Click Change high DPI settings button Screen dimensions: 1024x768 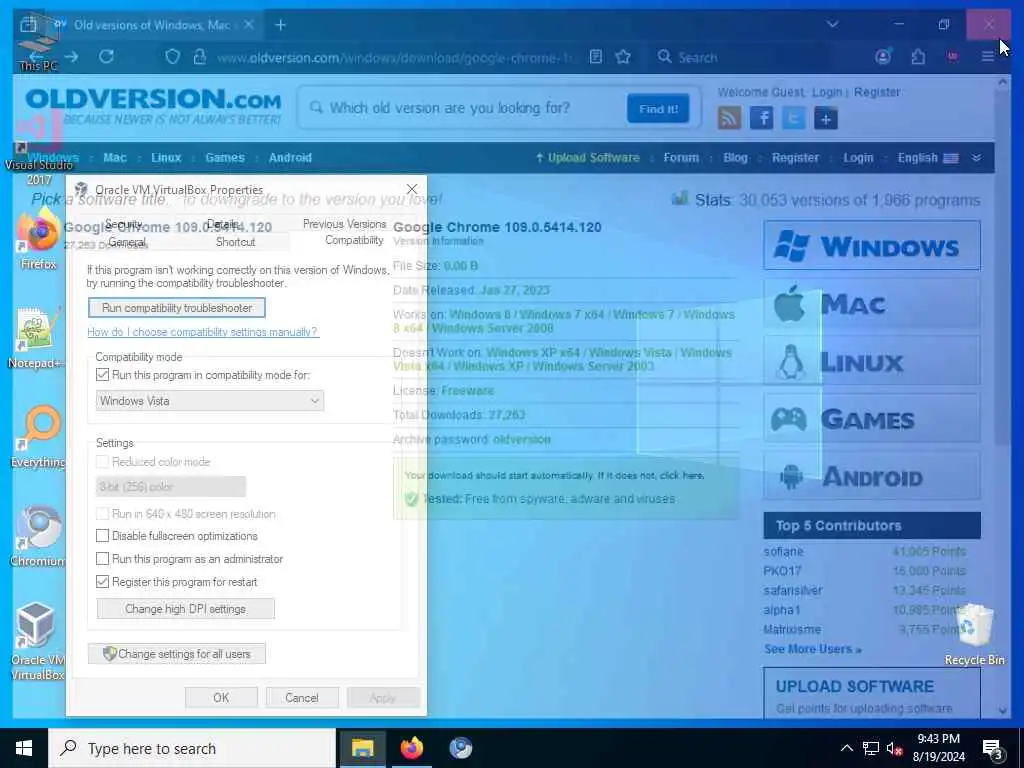coord(185,609)
